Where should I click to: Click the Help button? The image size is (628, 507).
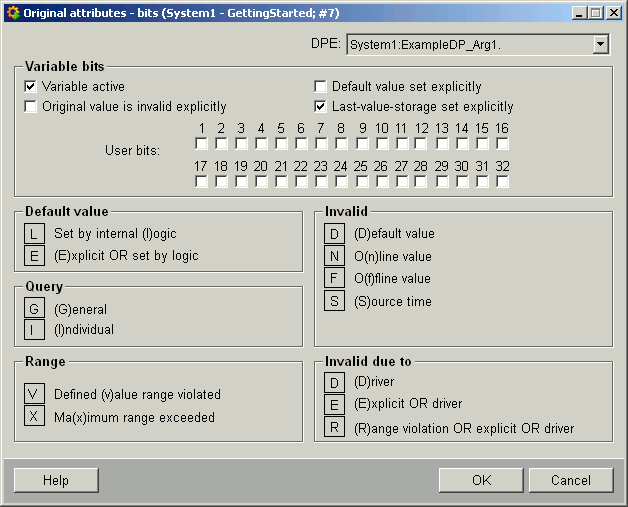(x=56, y=480)
